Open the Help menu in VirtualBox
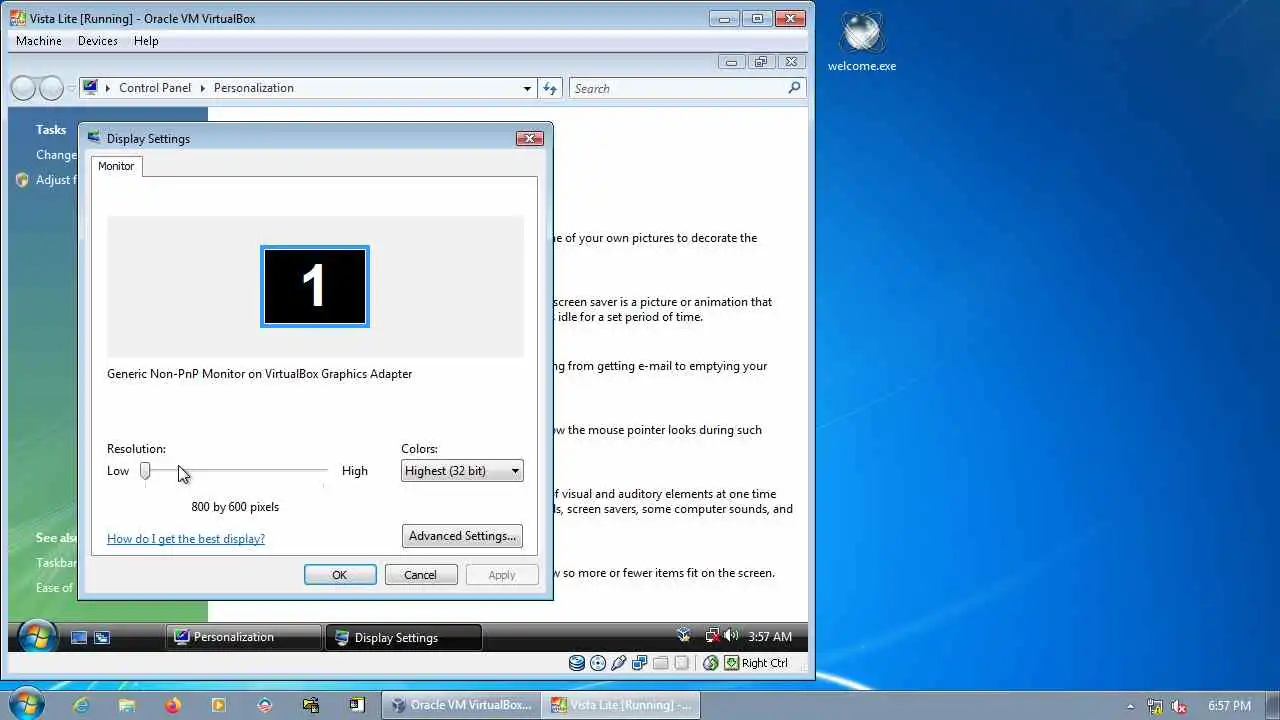 pyautogui.click(x=146, y=41)
